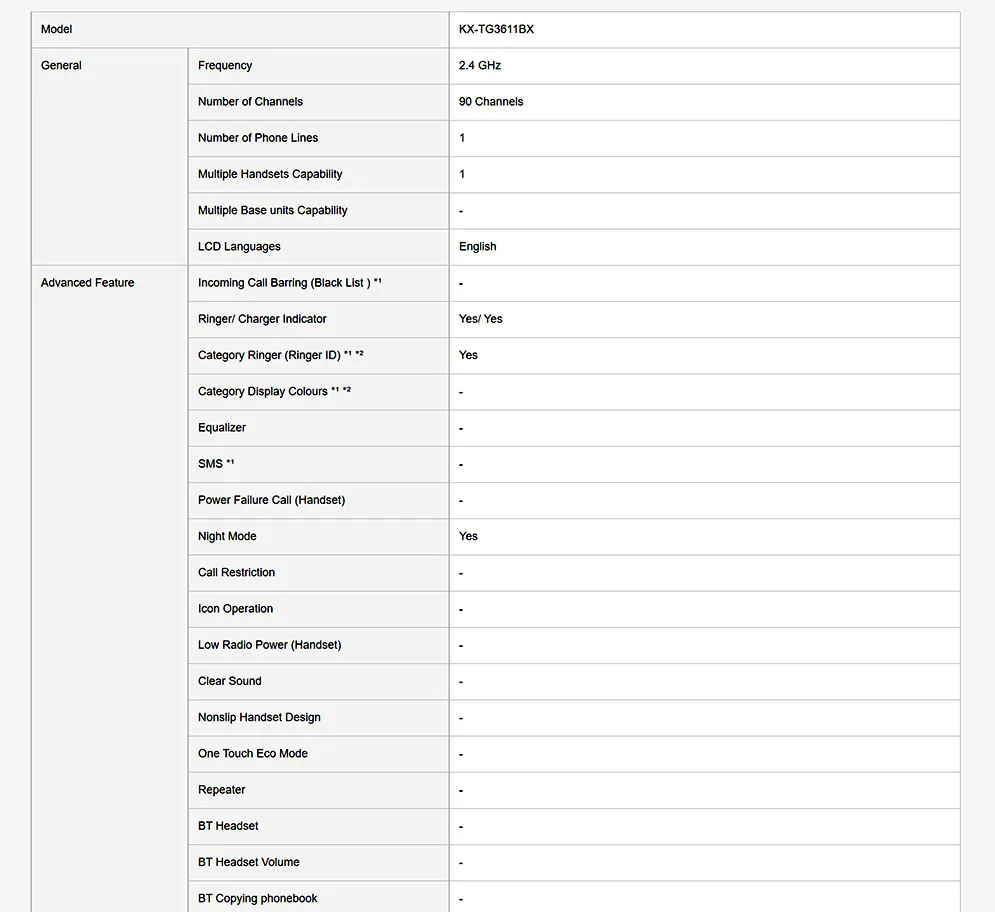Select "Yes" in the Category Ringer row
The image size is (995, 912).
pyautogui.click(x=468, y=355)
